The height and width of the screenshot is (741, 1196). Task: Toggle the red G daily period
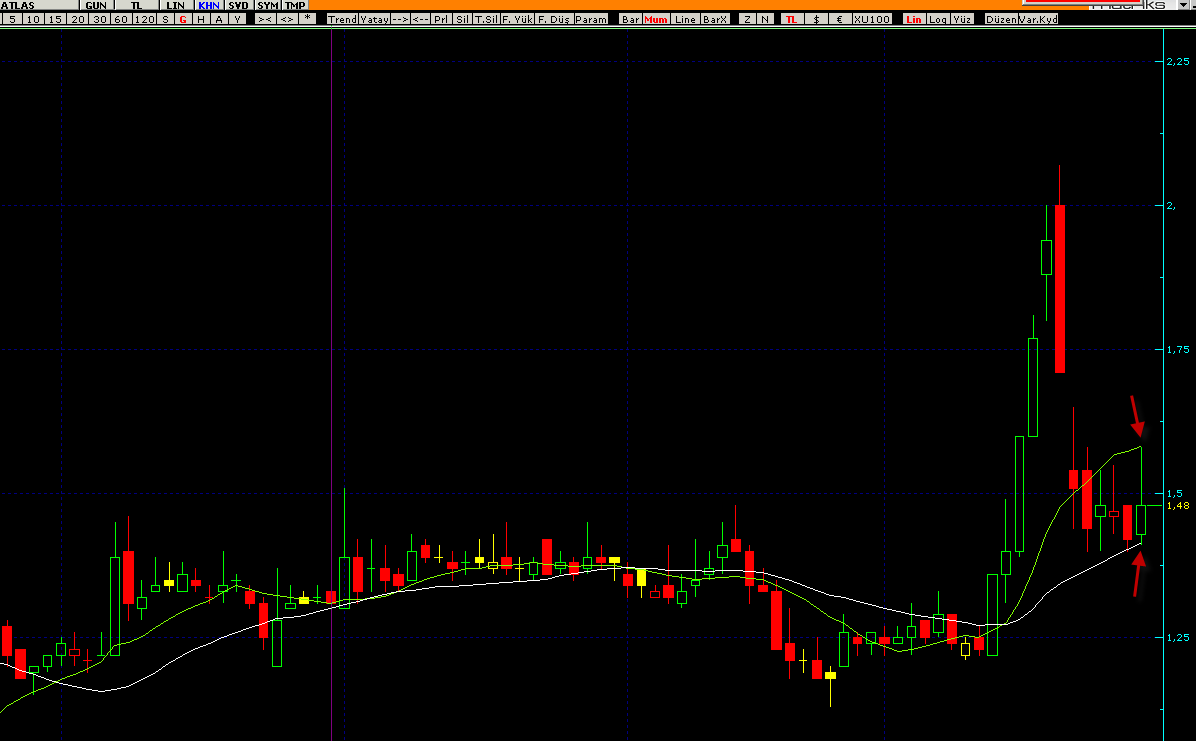pyautogui.click(x=182, y=19)
